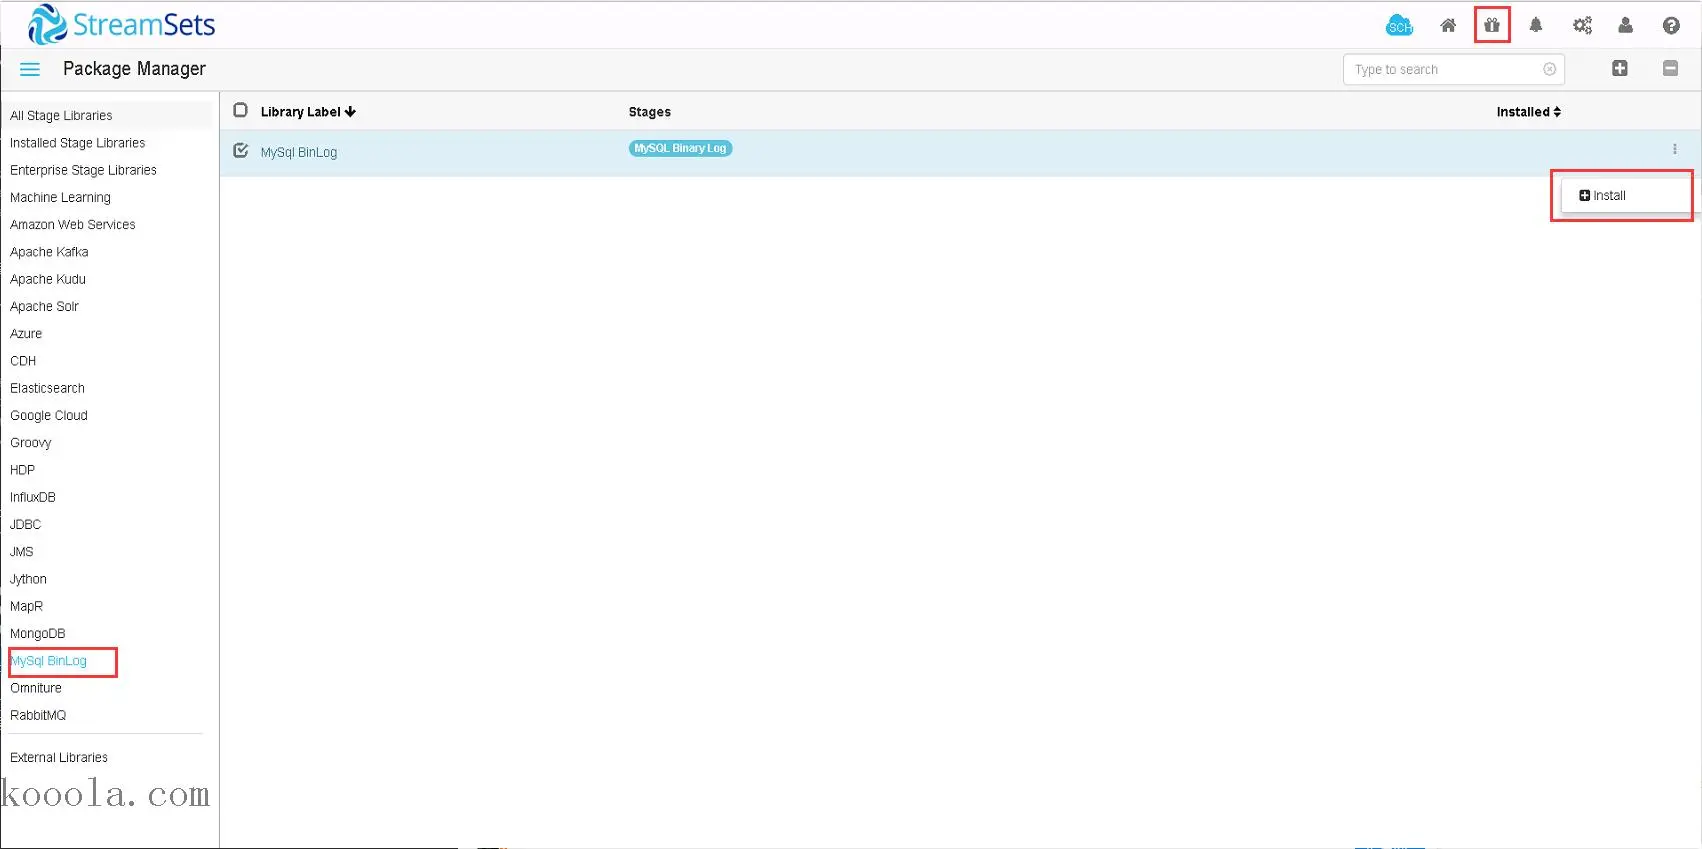The height and width of the screenshot is (849, 1702).
Task: Click the plus install libraries icon
Action: click(1620, 68)
